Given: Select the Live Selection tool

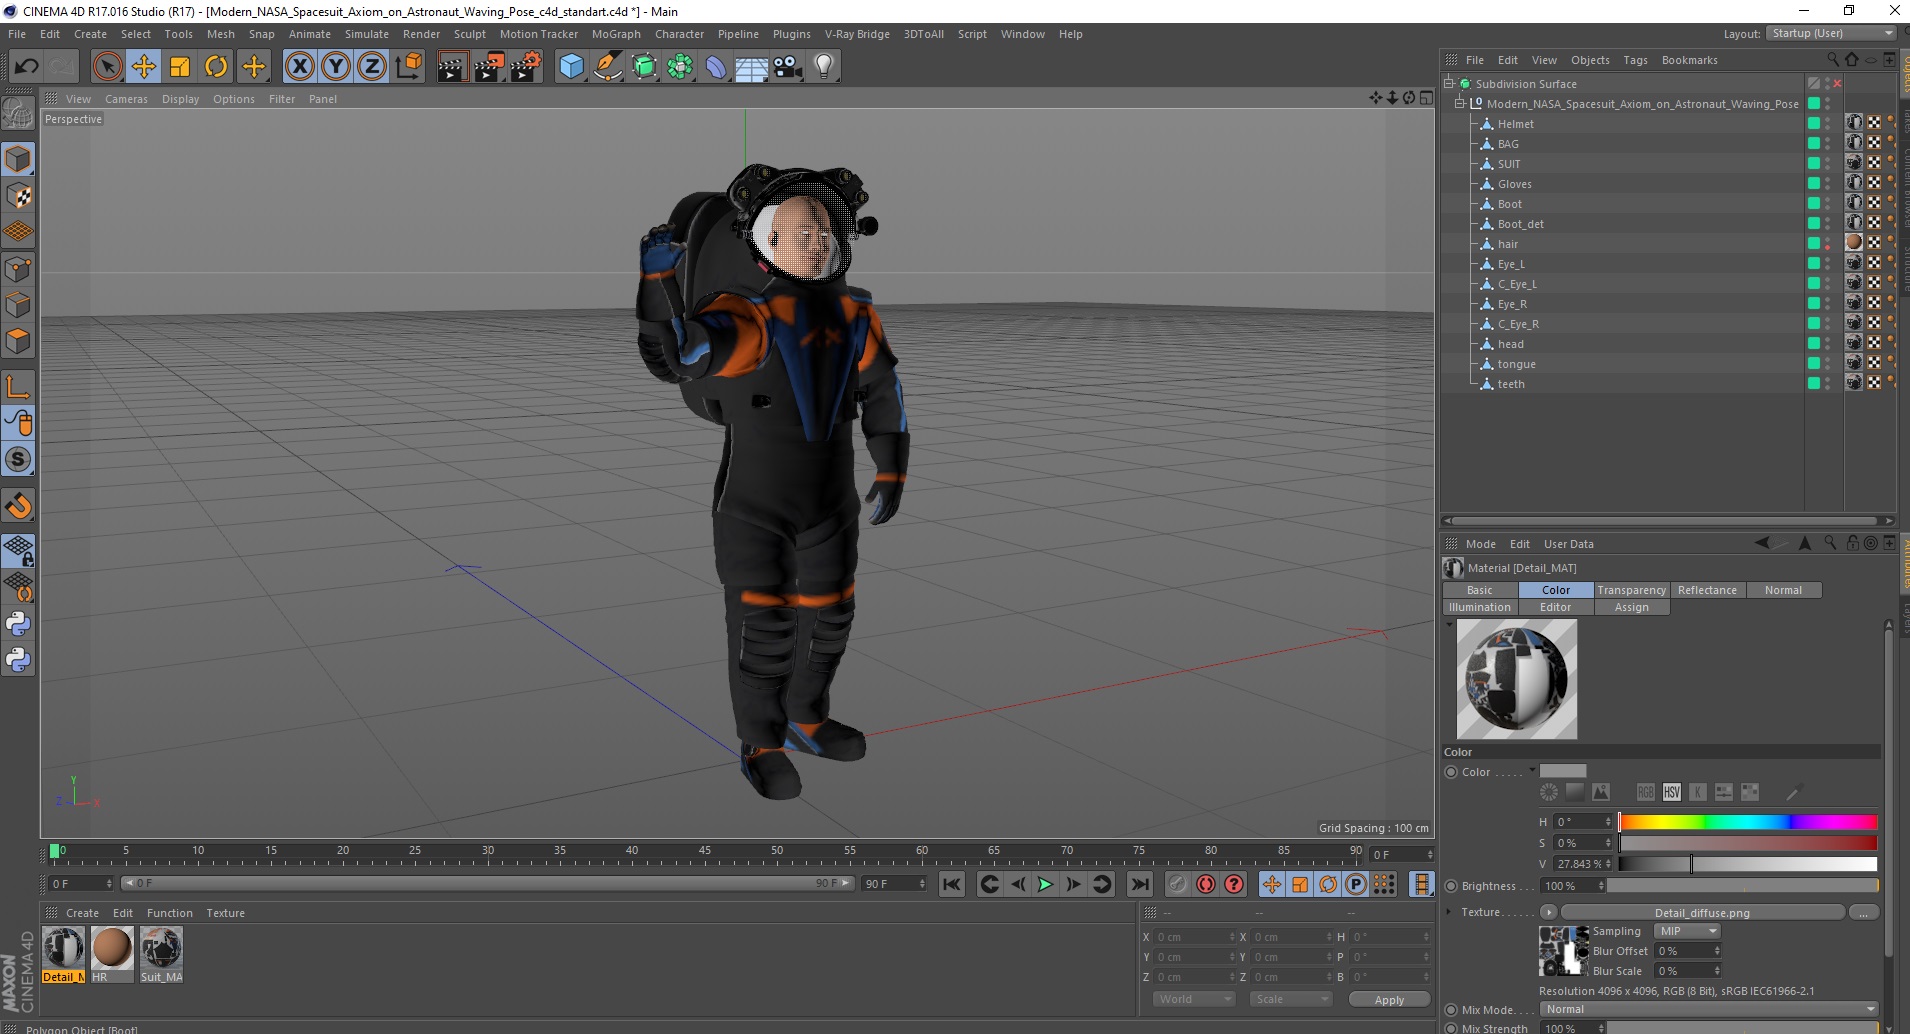Looking at the screenshot, I should tap(107, 67).
